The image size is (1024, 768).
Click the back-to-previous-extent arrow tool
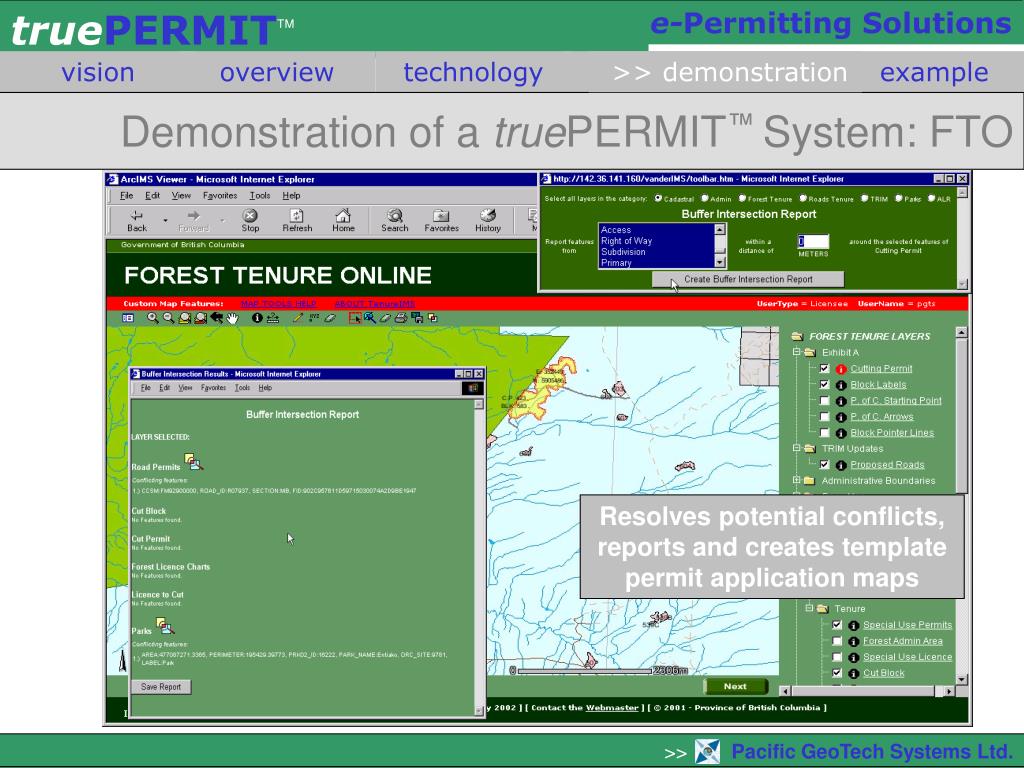pos(217,318)
